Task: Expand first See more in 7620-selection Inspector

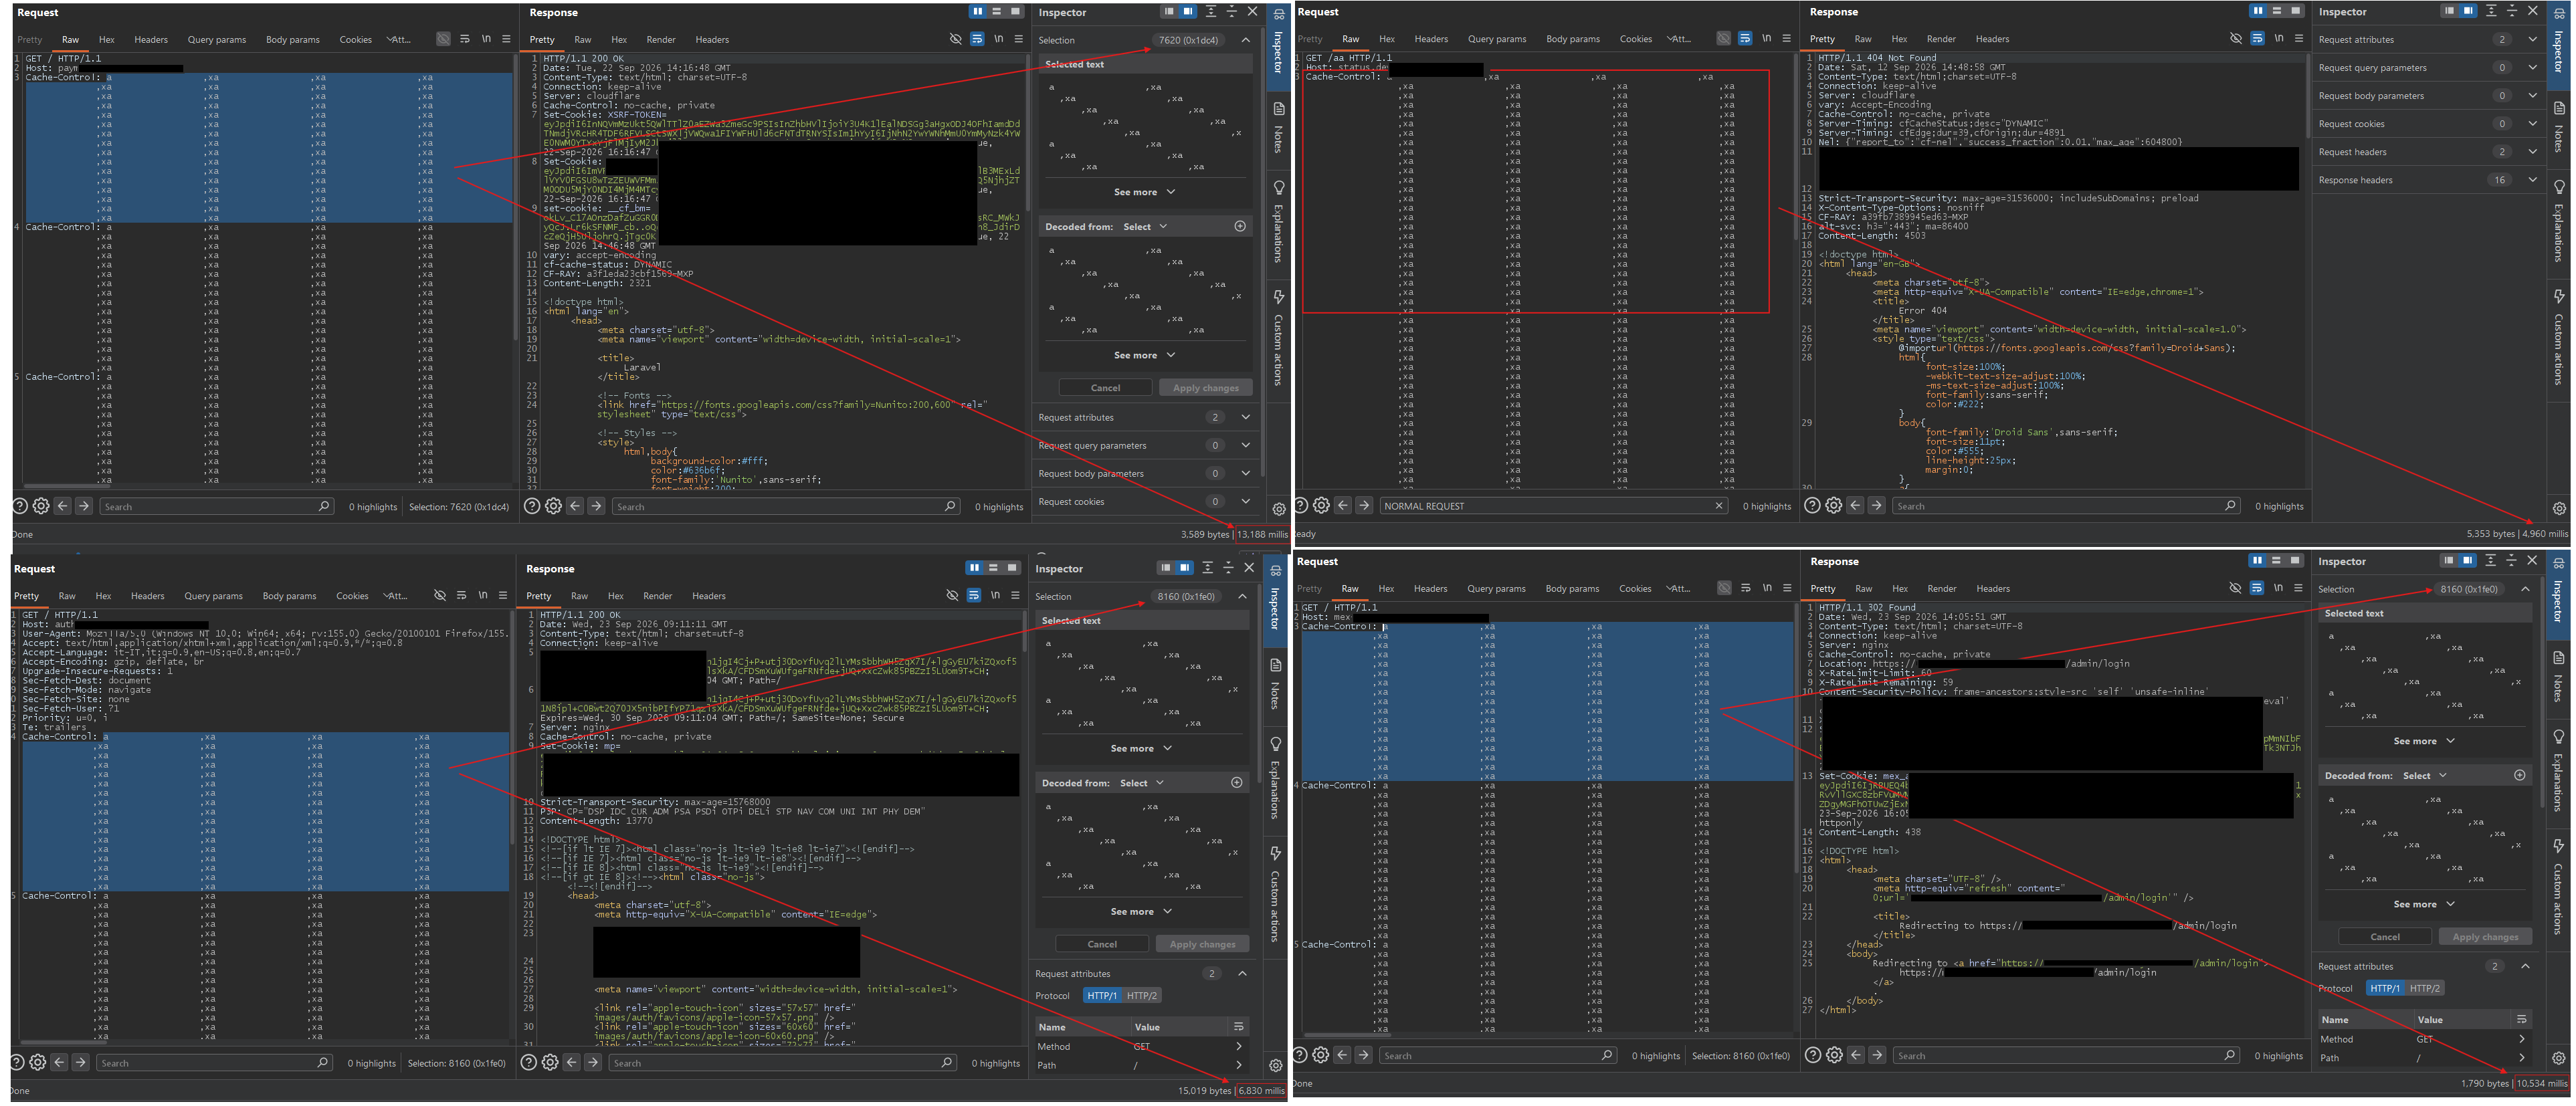Action: [1144, 192]
